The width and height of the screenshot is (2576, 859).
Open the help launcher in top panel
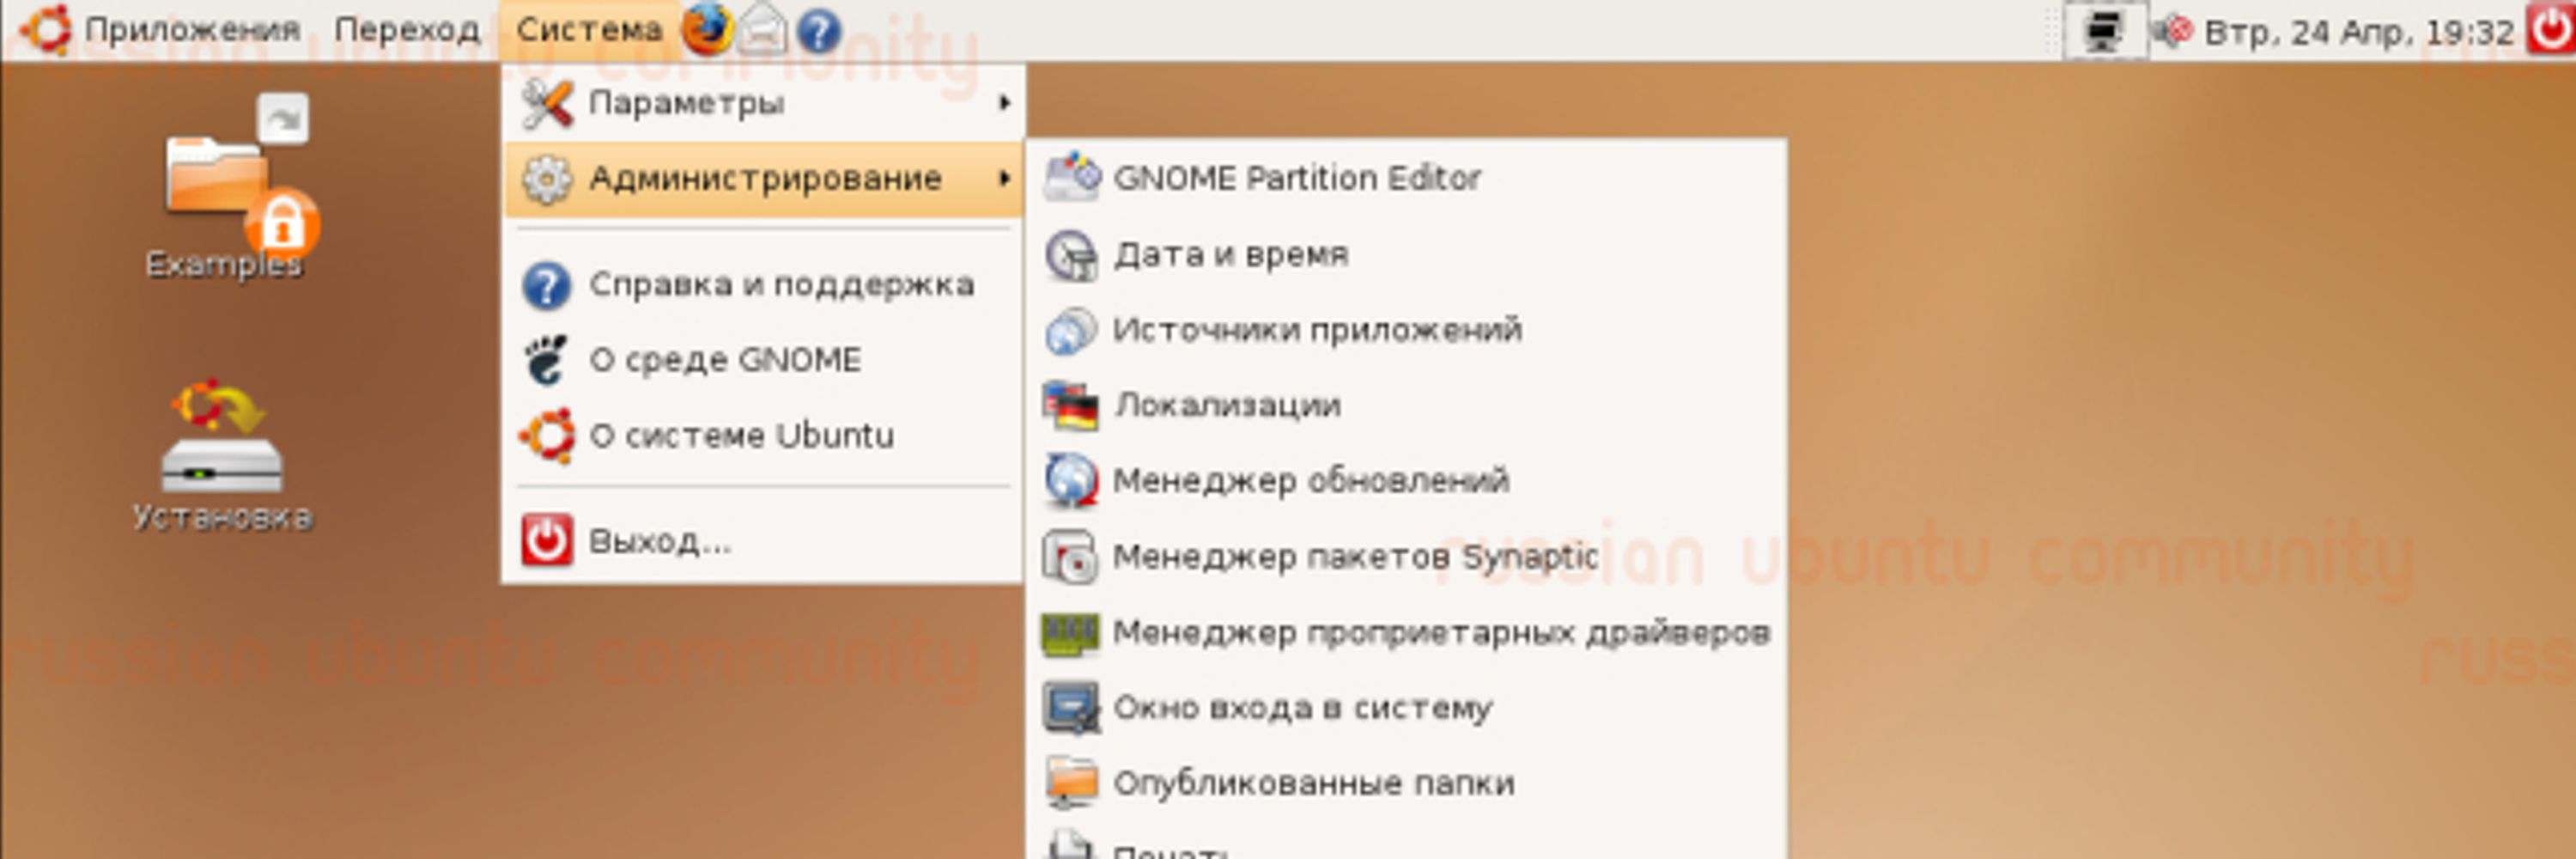819,31
